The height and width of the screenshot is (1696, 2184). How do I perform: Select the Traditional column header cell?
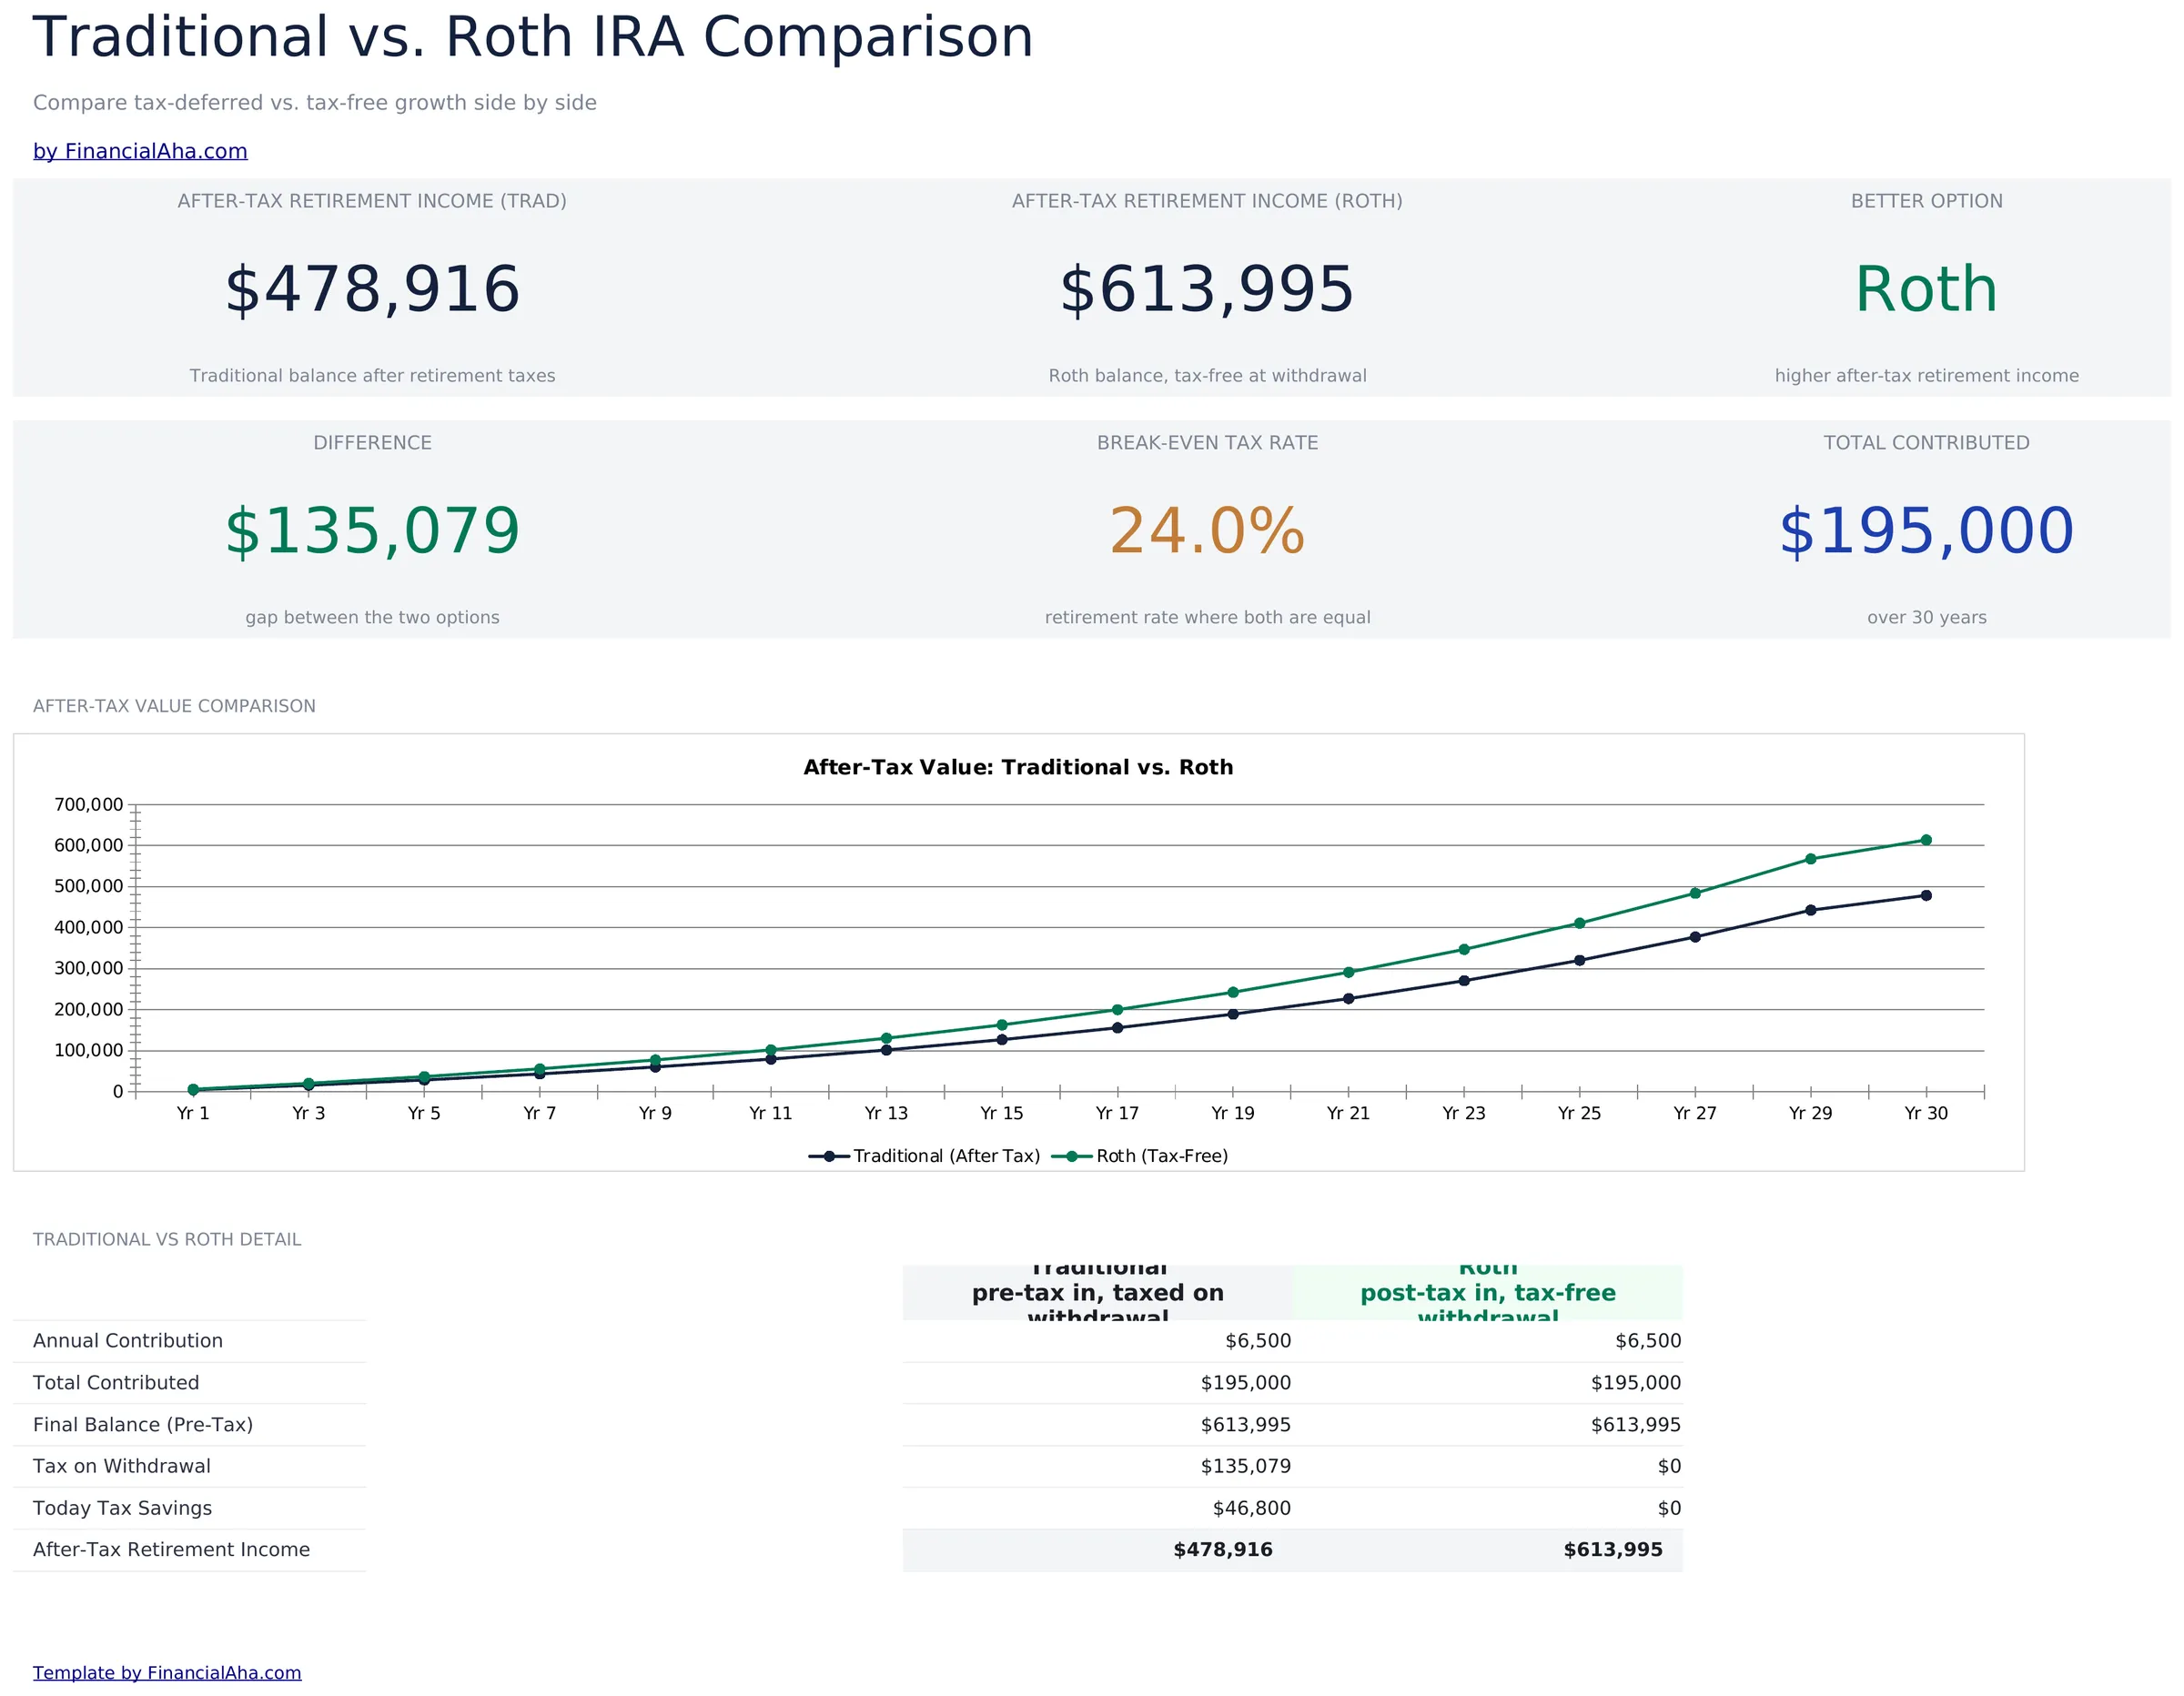pyautogui.click(x=1097, y=1292)
